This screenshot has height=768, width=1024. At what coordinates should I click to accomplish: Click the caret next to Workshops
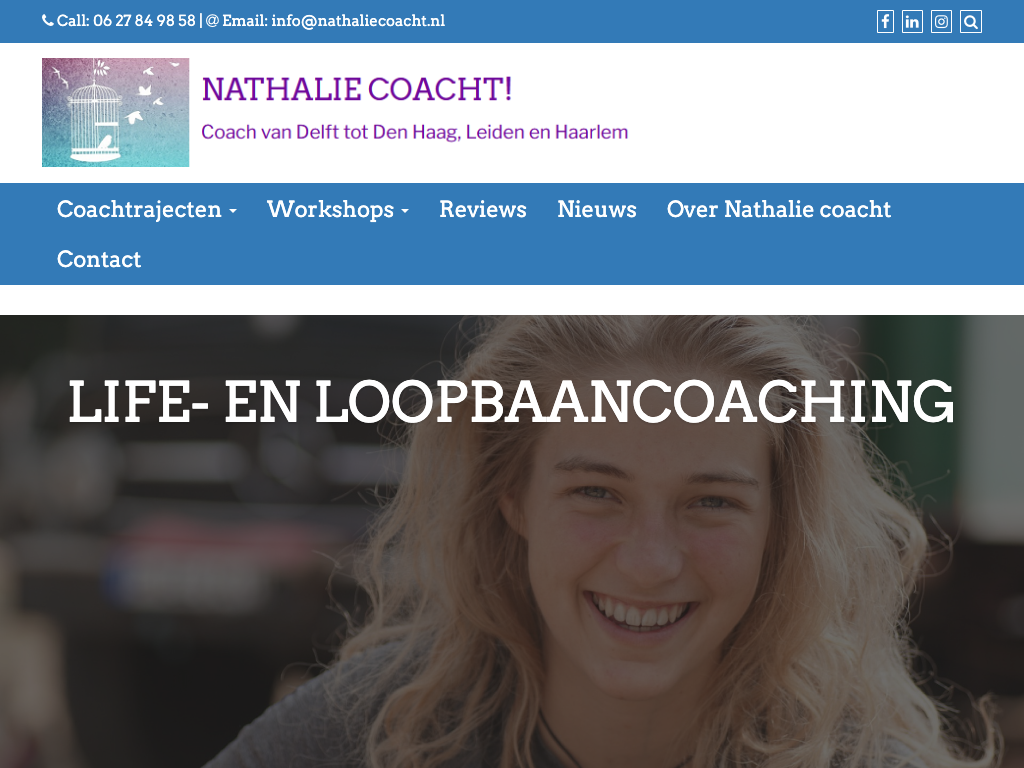click(x=405, y=211)
